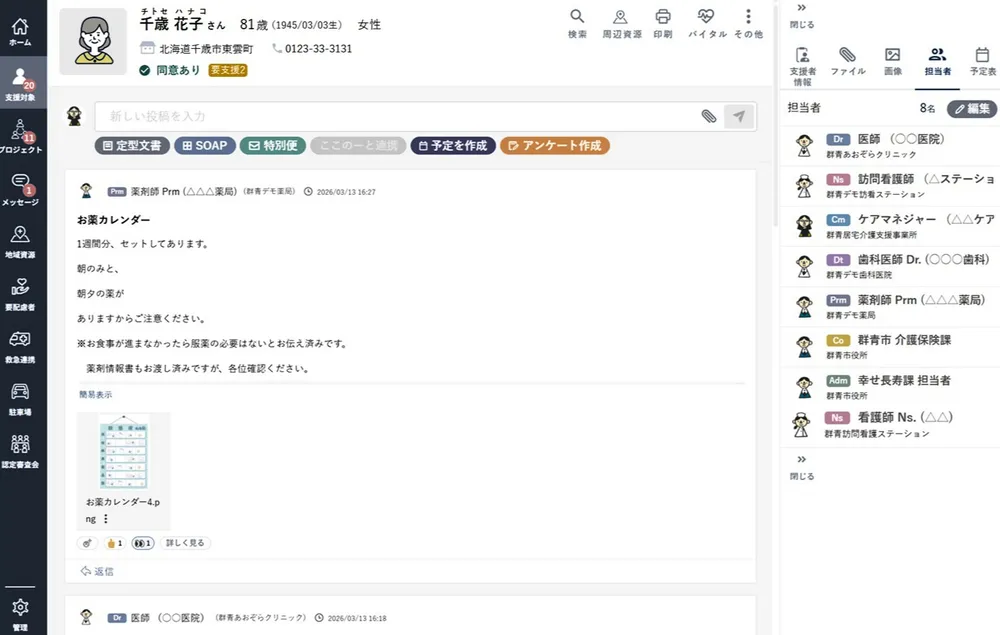Viewport: 1000px width, 635px height.
Task: Select 歯科医師 Dr. row in 担当者 list
Action: 891,266
